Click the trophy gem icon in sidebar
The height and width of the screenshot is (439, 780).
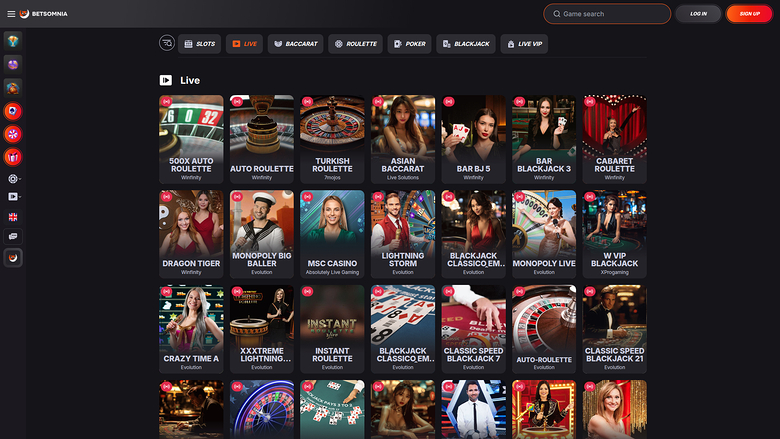pos(13,41)
